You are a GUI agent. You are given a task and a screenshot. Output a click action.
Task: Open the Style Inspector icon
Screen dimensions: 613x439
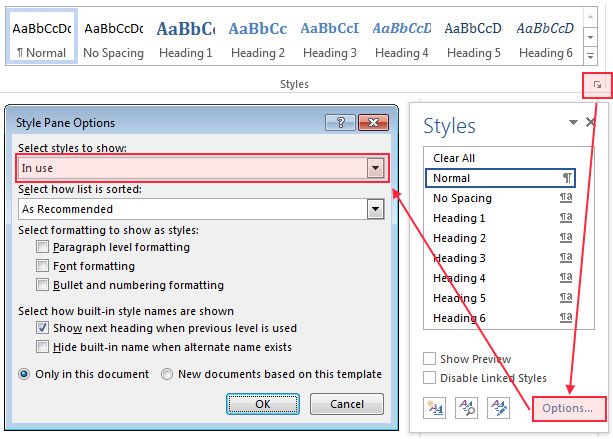[466, 406]
